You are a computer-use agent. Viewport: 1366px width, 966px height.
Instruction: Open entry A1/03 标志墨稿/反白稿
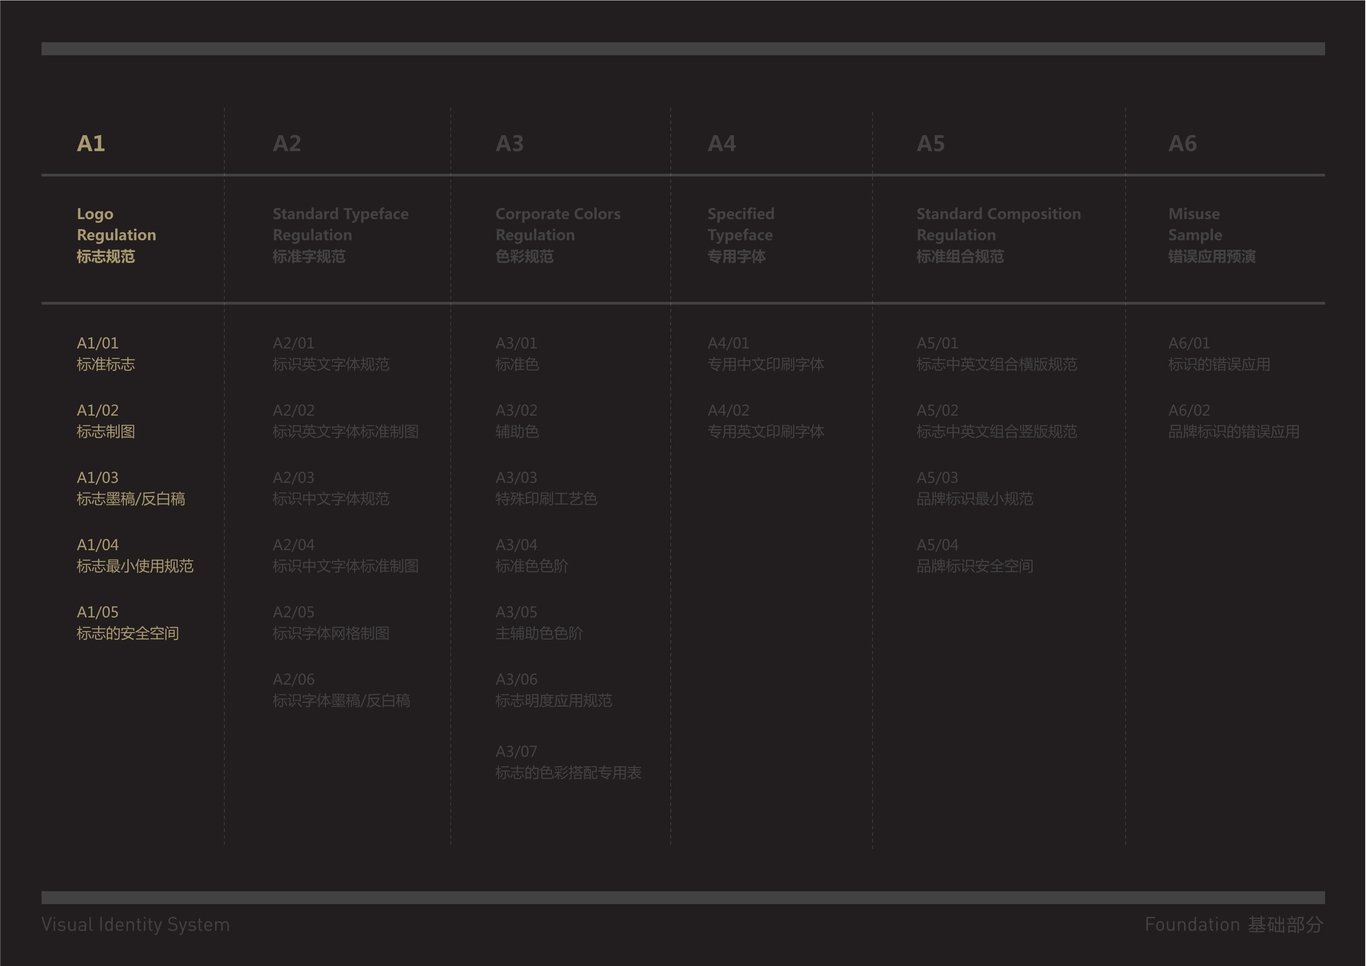pos(131,488)
